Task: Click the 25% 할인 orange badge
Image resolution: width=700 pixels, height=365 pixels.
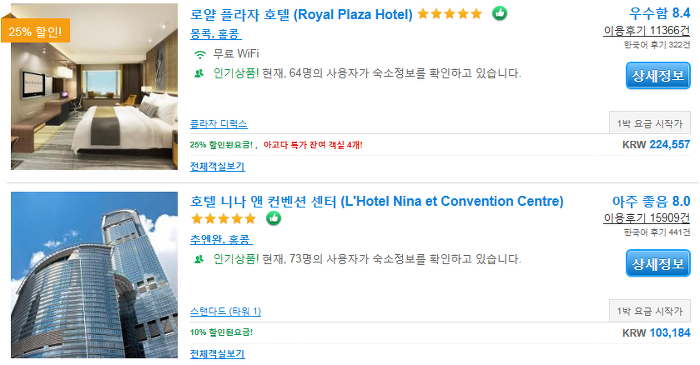Action: click(36, 31)
